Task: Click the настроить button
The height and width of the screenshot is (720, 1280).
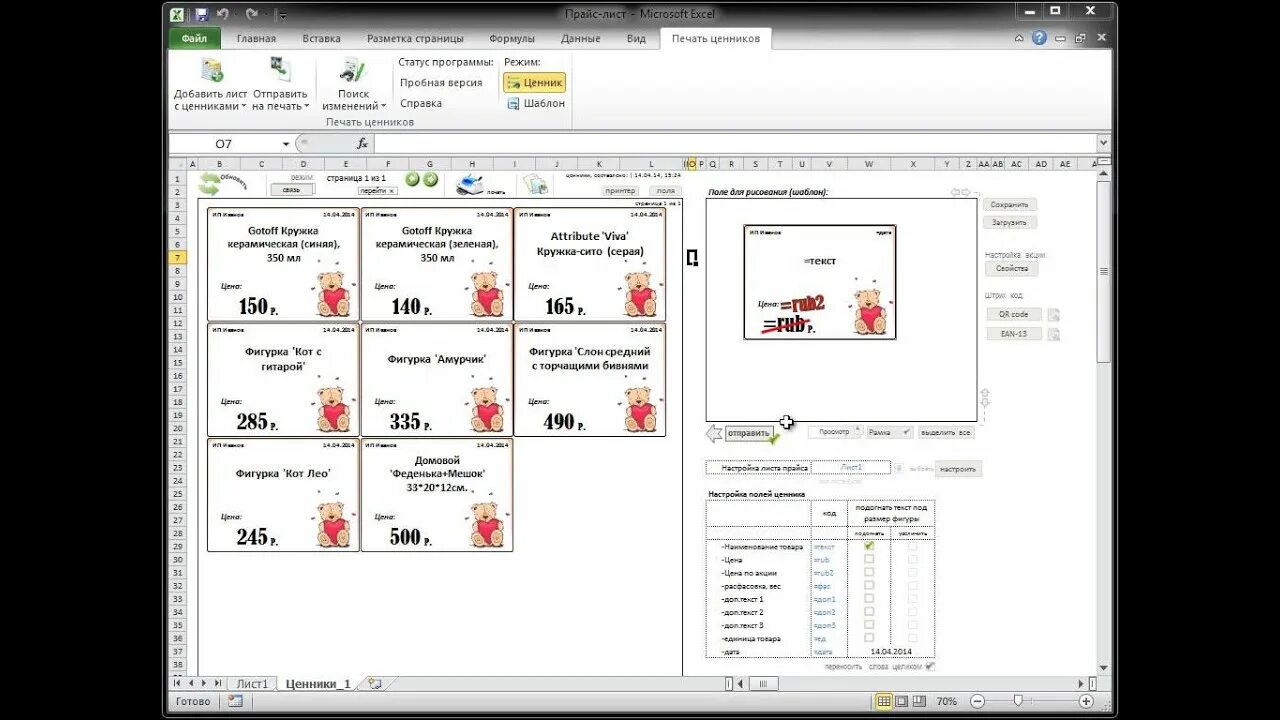Action: (x=959, y=468)
